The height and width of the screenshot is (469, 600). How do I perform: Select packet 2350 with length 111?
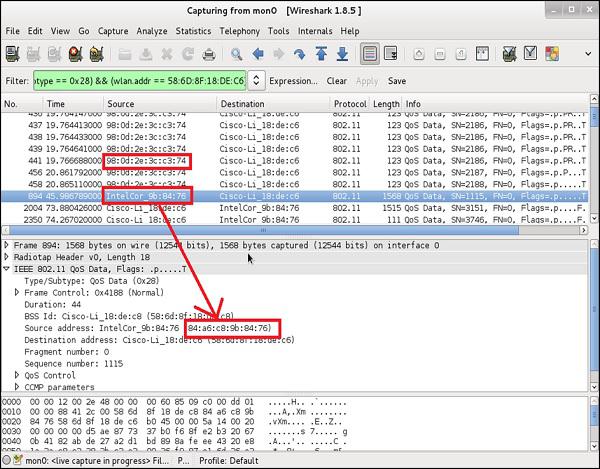[x=295, y=220]
